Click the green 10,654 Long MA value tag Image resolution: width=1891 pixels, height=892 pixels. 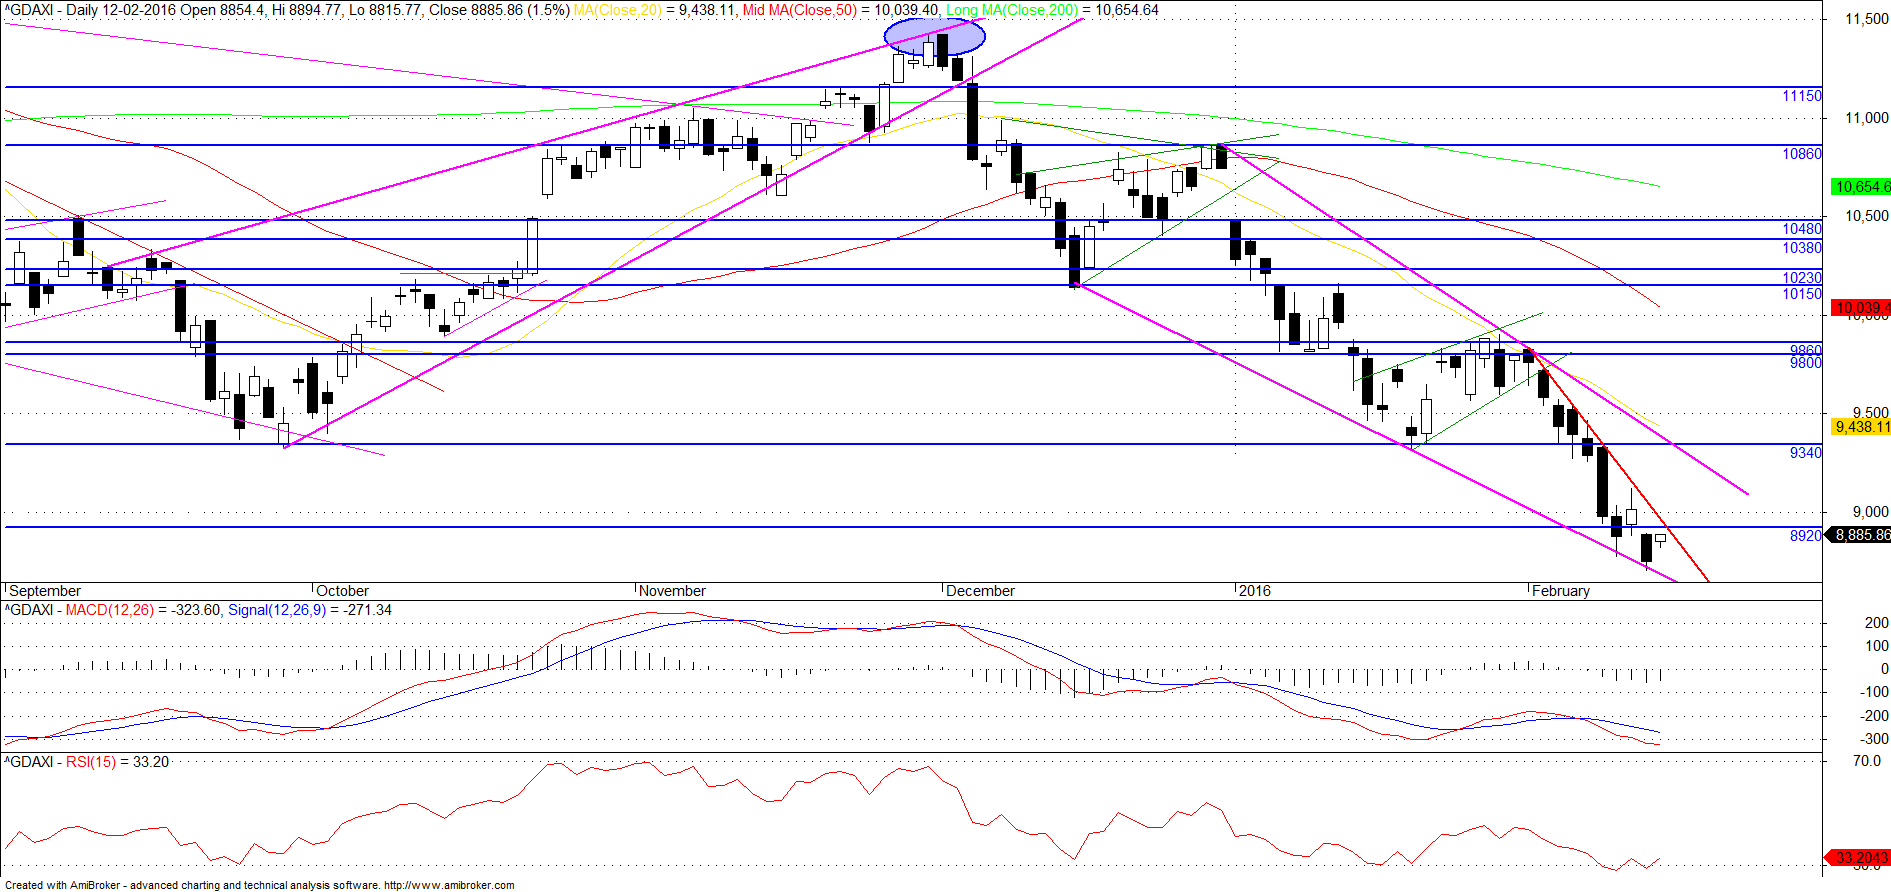coord(1861,187)
